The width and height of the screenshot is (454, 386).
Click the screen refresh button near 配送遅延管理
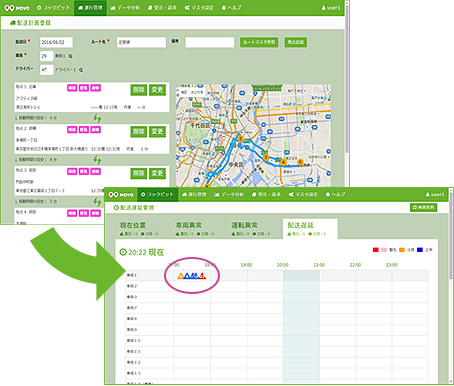pos(423,207)
